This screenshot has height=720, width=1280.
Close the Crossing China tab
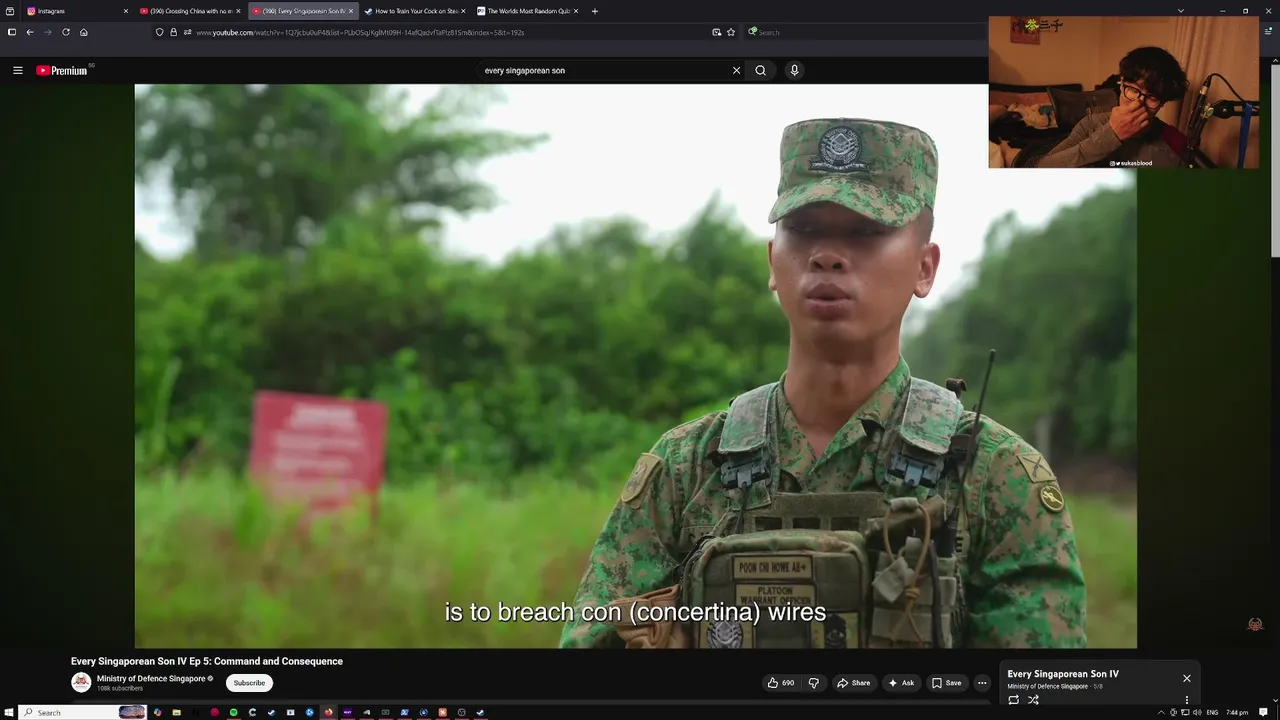point(238,11)
